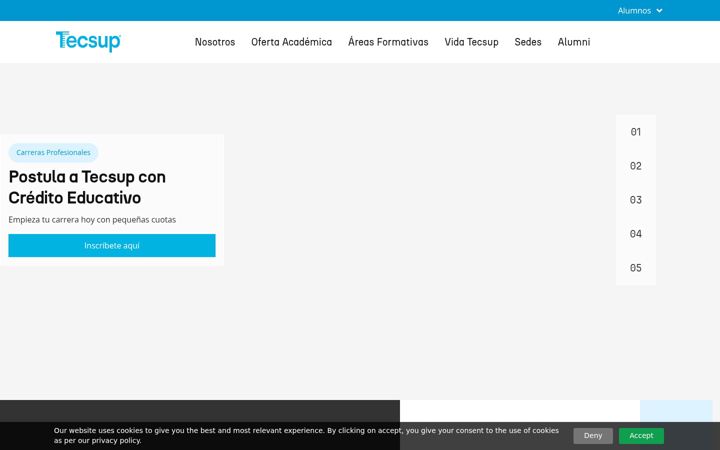The image size is (720, 450).
Task: Jump to slide 03
Action: [x=636, y=200]
